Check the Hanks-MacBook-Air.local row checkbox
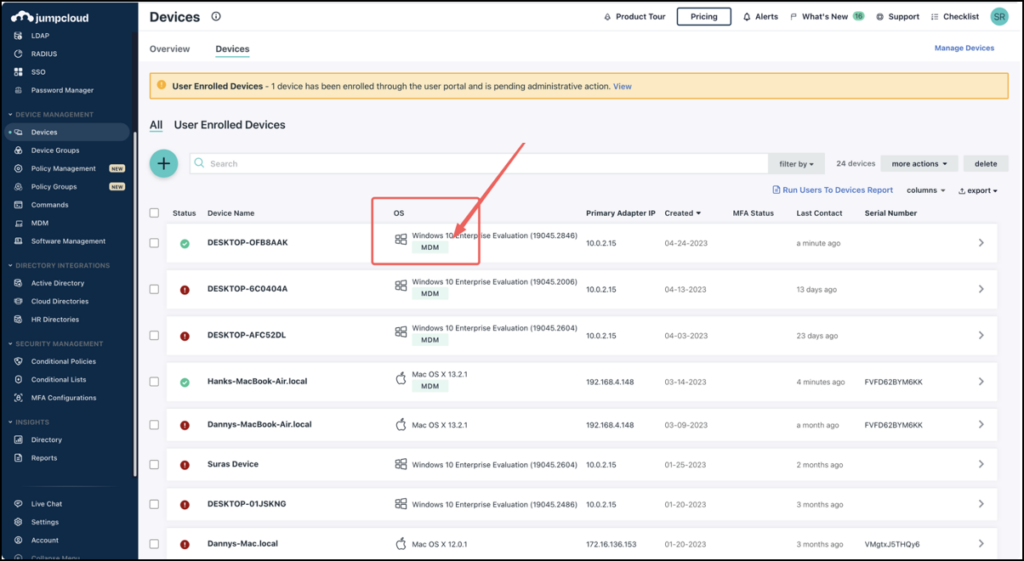Viewport: 1024px width, 561px height. point(154,381)
